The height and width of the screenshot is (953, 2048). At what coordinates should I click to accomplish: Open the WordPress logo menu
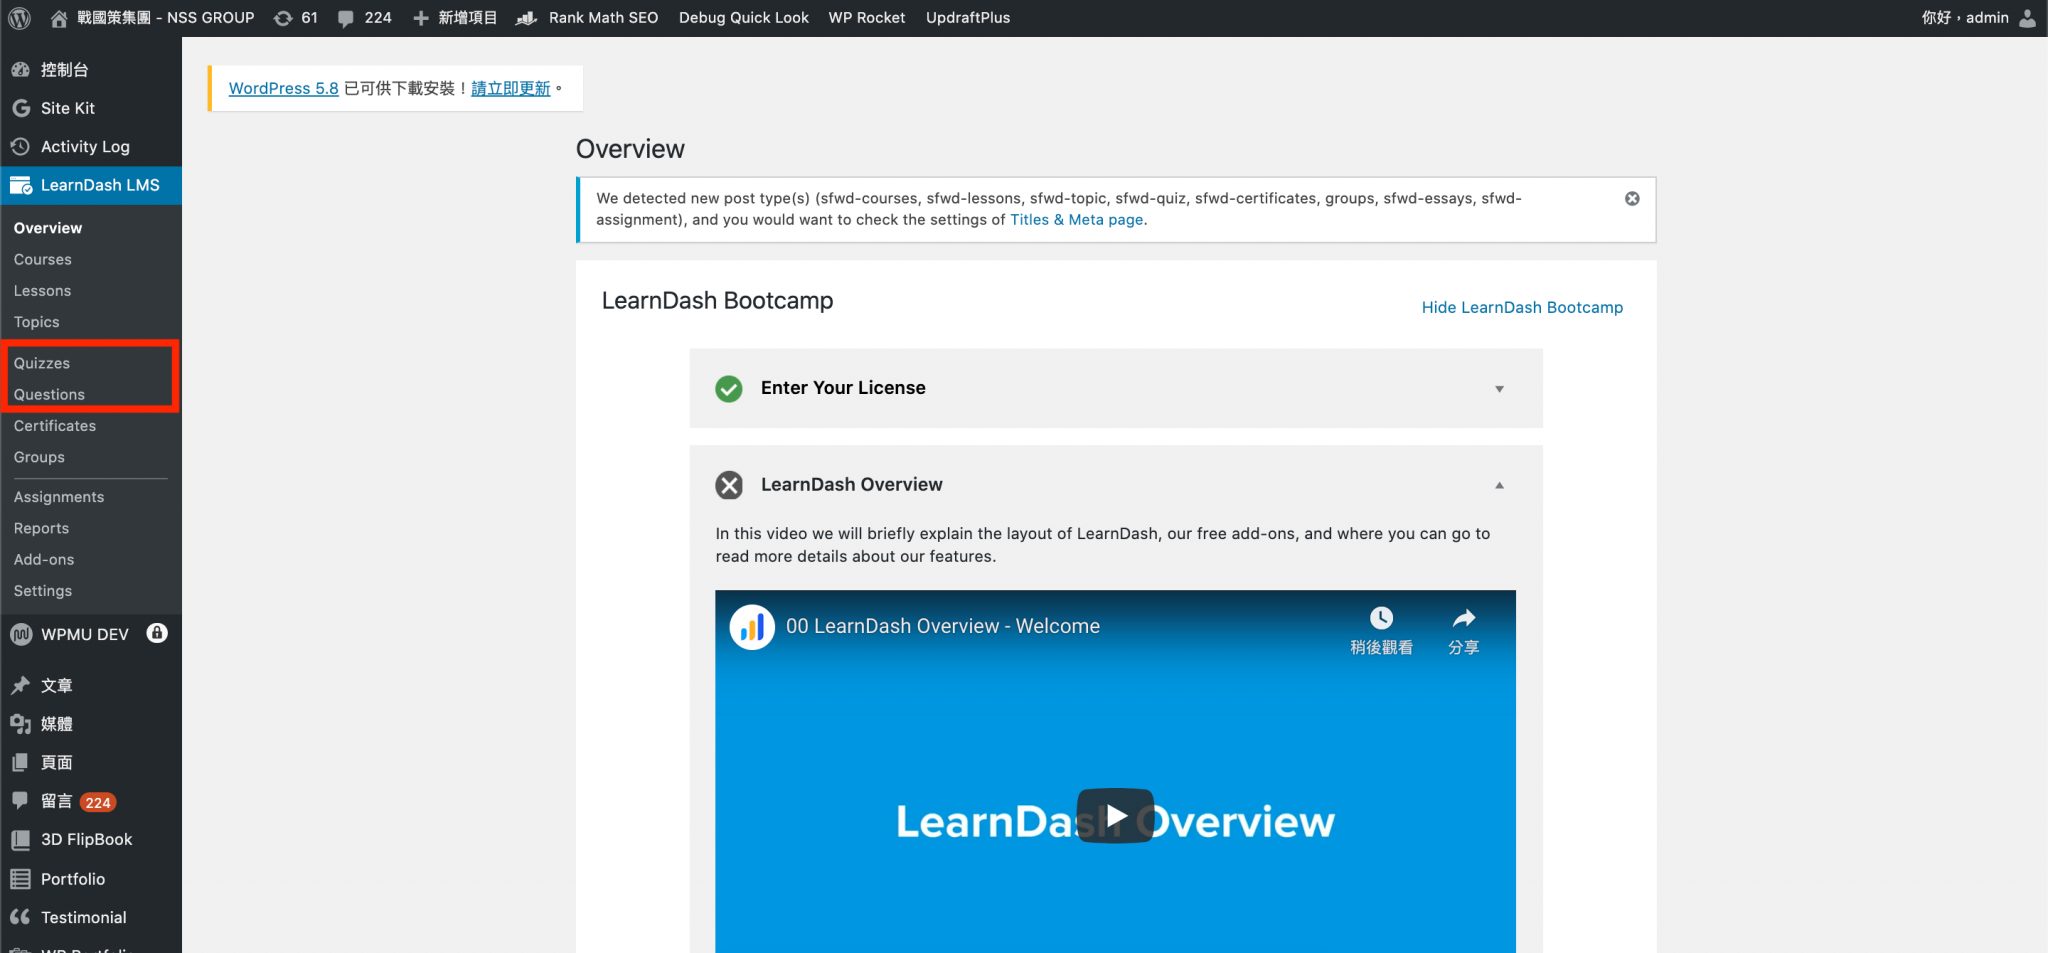[19, 18]
